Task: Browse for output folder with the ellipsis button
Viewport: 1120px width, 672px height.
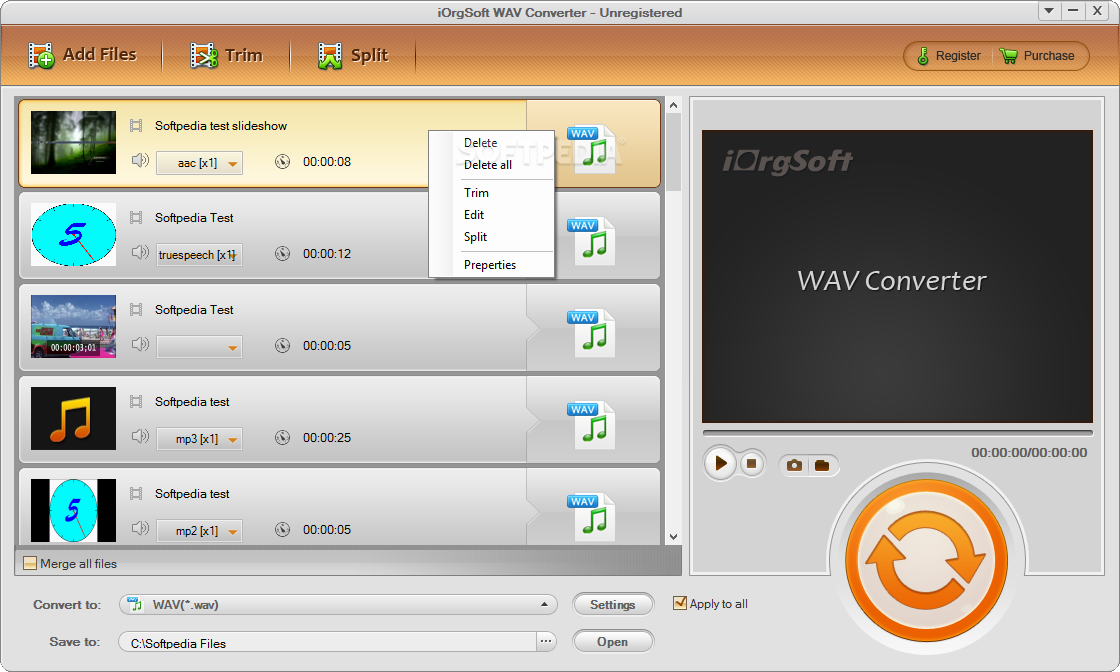Action: point(546,641)
